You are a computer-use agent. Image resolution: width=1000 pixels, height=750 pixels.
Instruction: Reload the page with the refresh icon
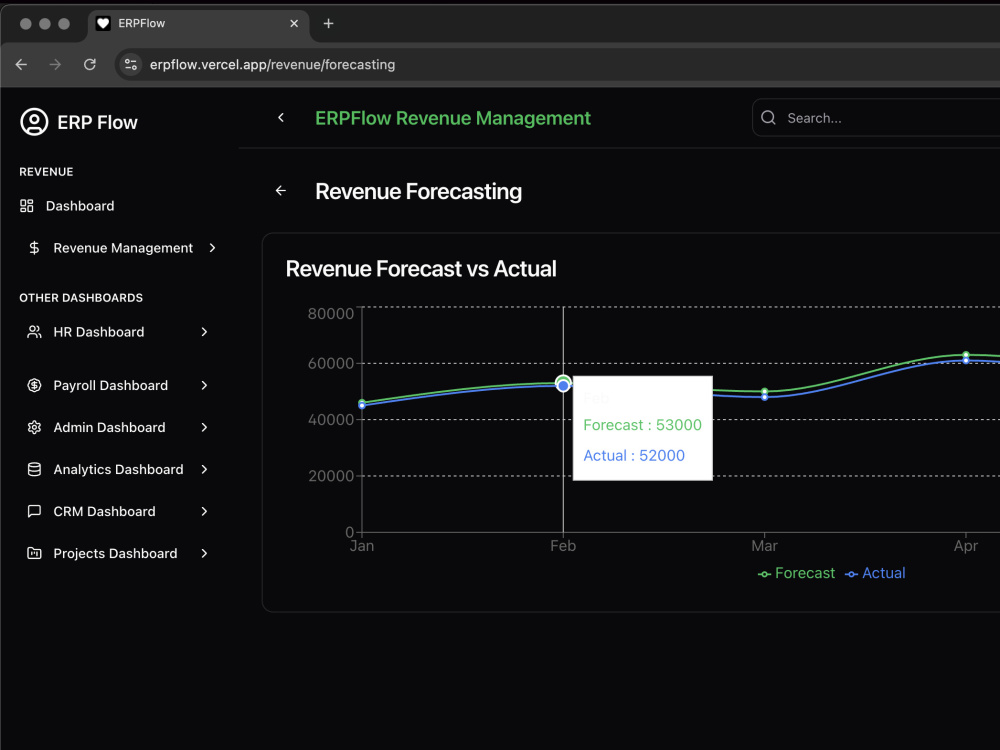tap(90, 64)
